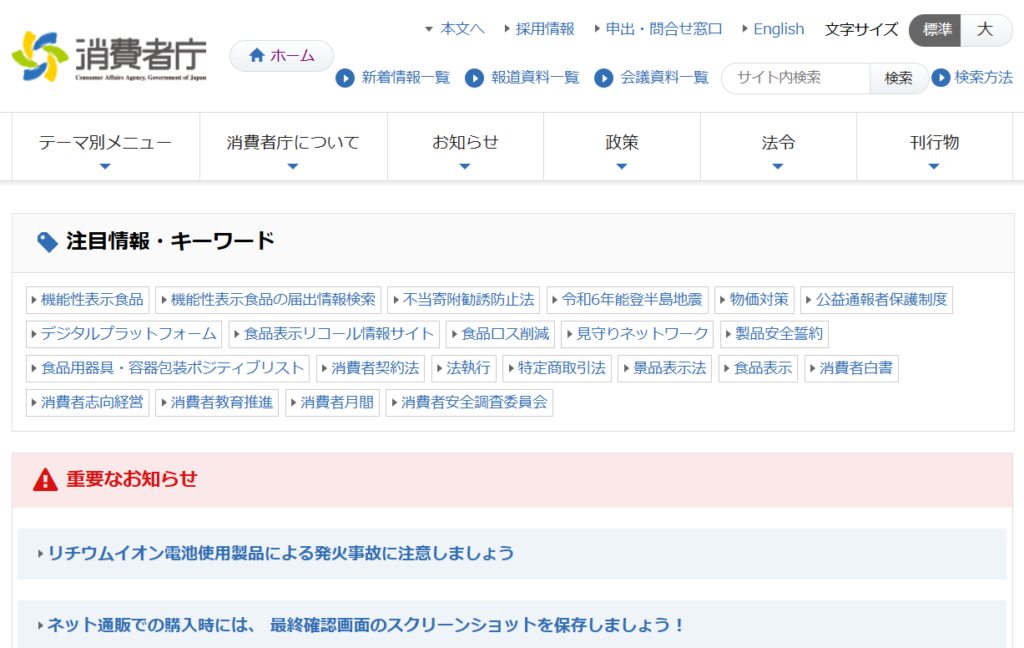
Task: Select 消費者庁について in the navigation
Action: tap(292, 143)
